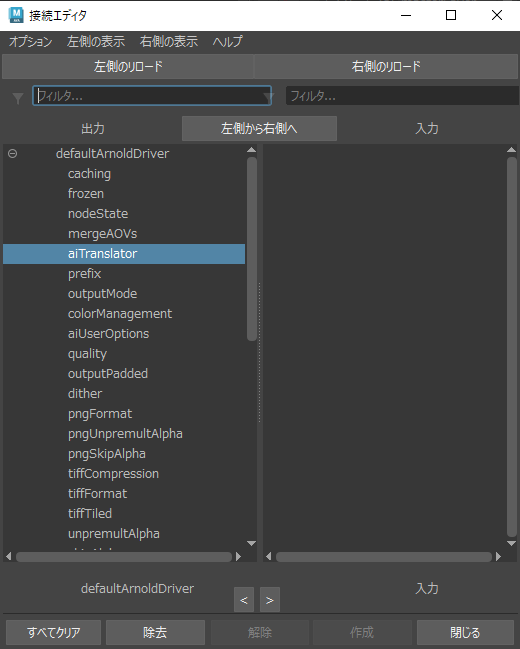Screen dimensions: 520x649
Task: Maximize the 接続エディタ window
Action: pos(451,15)
